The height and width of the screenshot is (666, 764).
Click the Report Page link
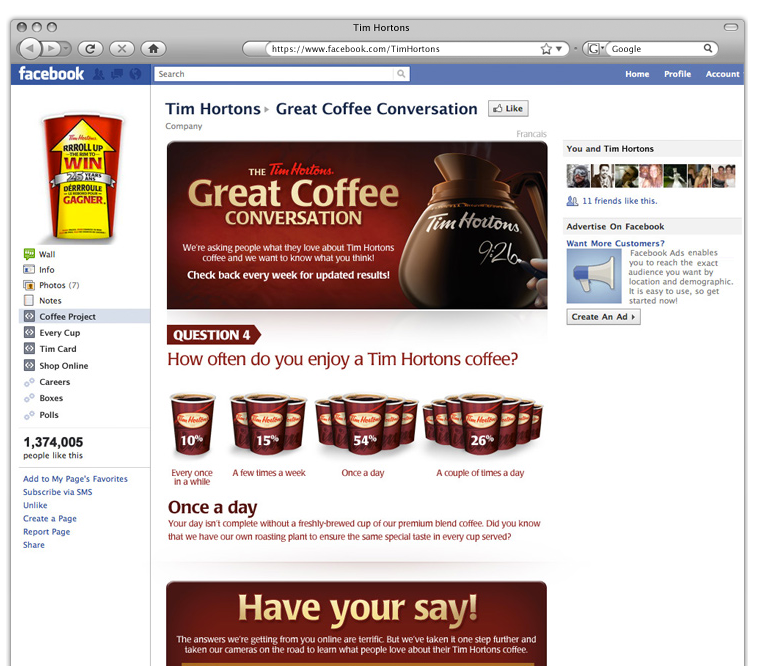(46, 532)
